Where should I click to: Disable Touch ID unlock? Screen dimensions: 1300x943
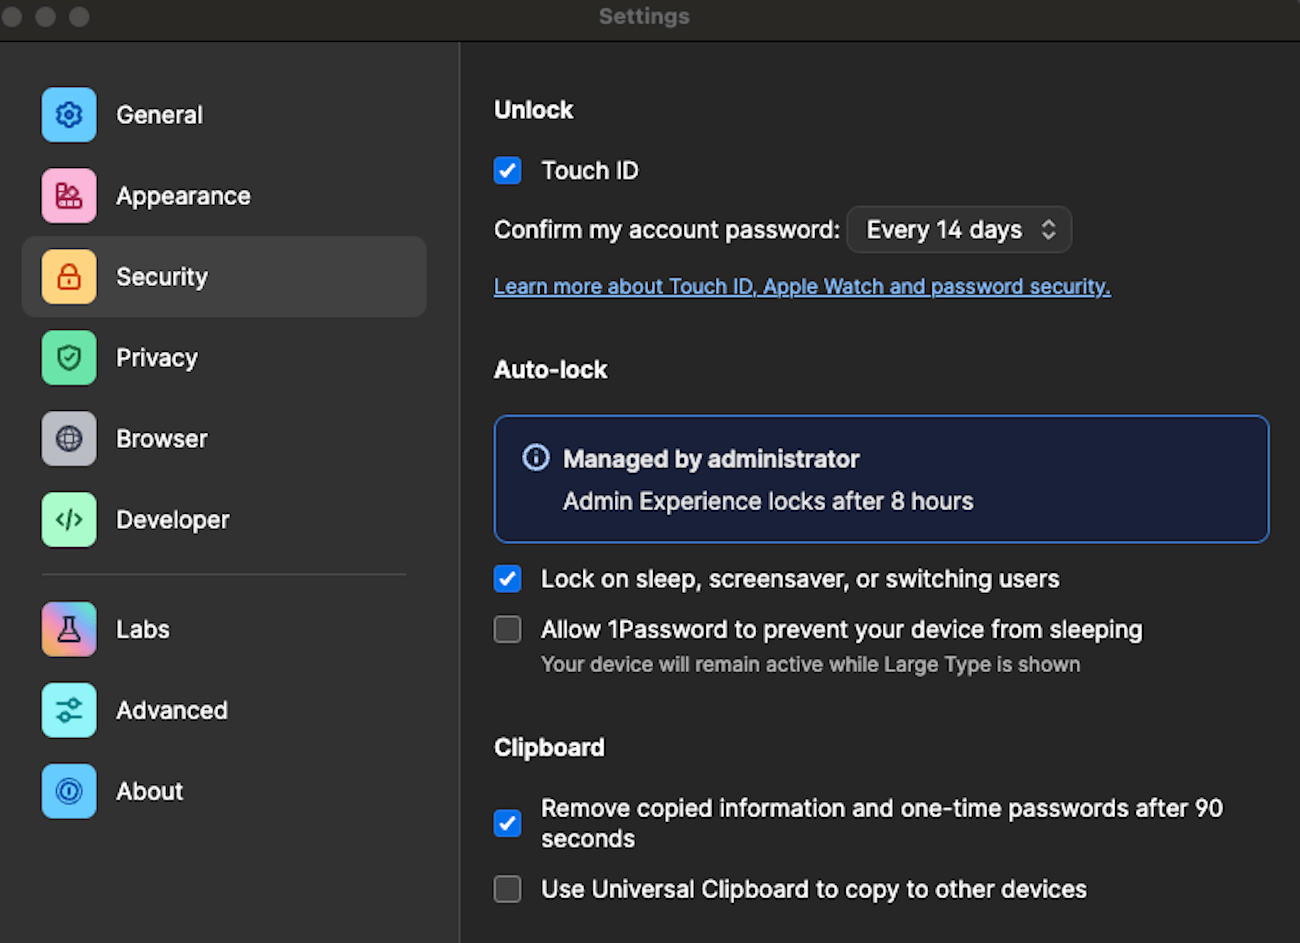[x=508, y=170]
